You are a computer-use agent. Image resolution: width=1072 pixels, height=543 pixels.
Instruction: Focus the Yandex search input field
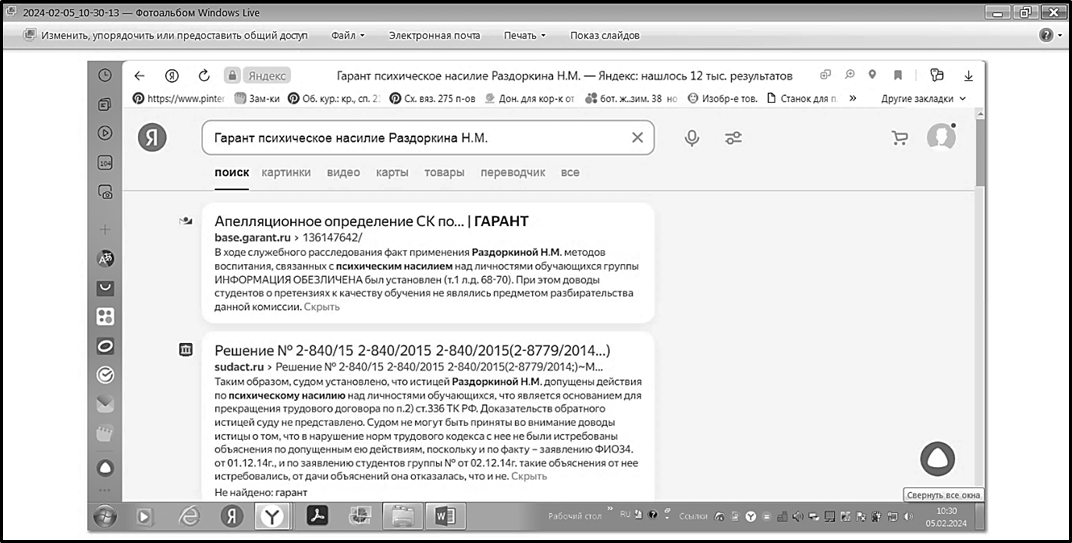pos(417,138)
